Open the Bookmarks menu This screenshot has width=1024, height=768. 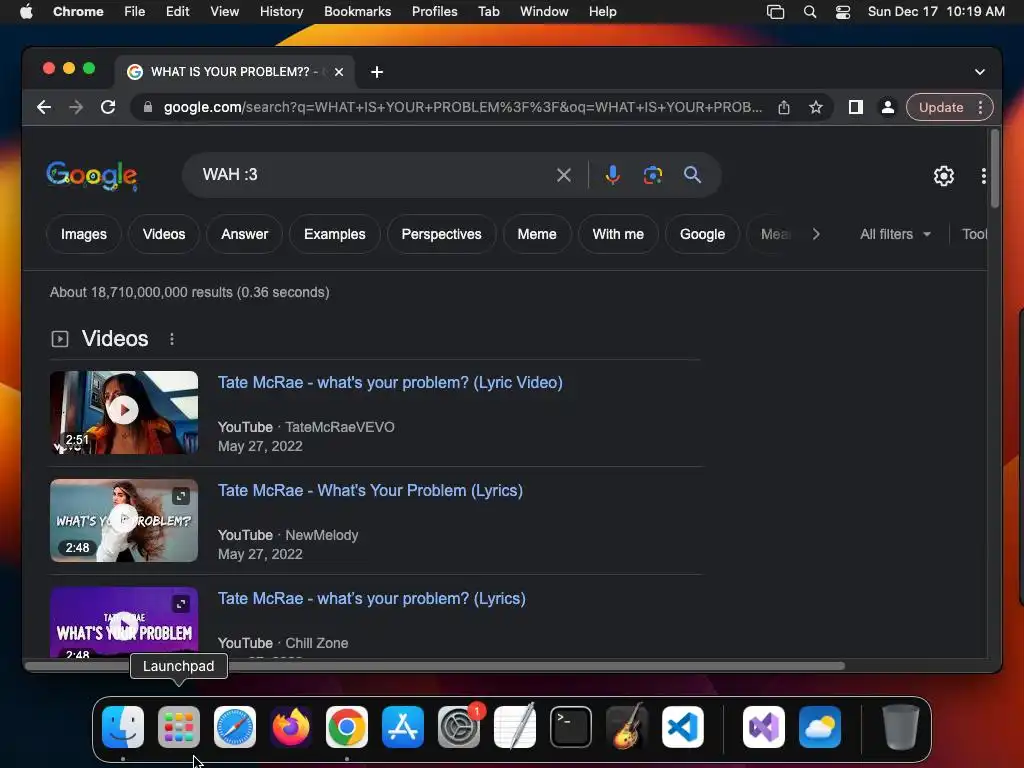[x=357, y=12]
